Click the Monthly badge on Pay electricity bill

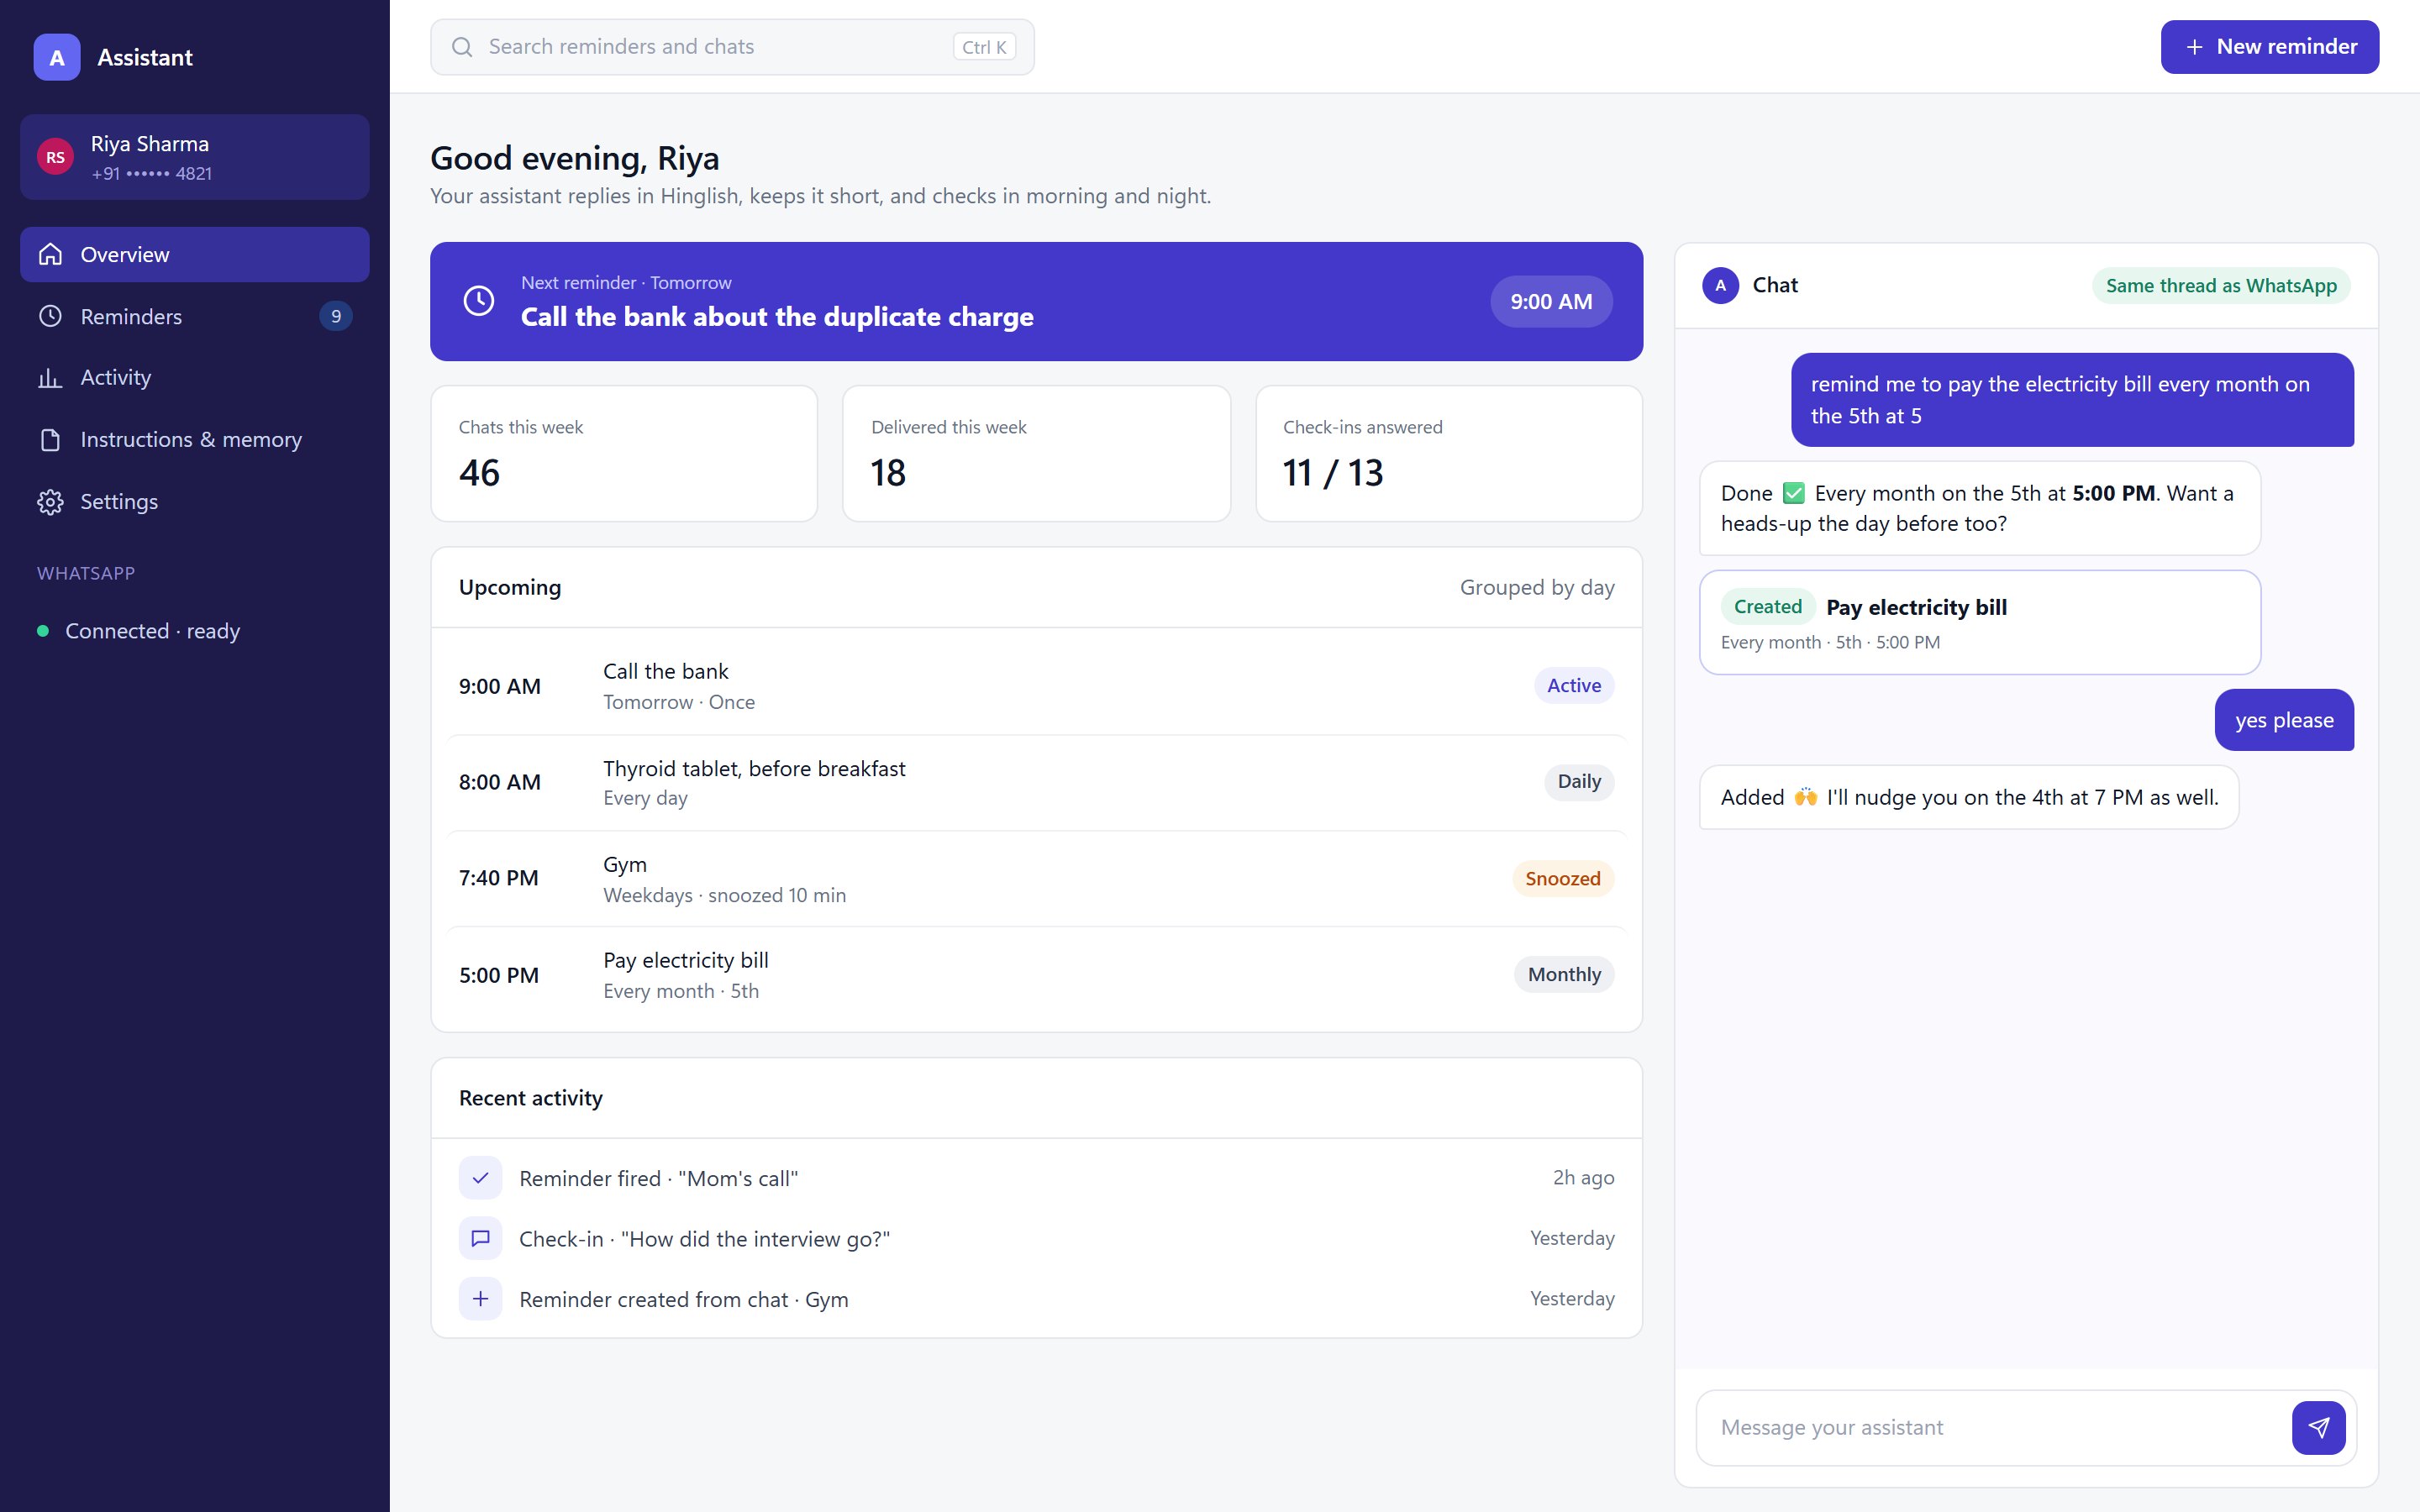click(x=1564, y=975)
